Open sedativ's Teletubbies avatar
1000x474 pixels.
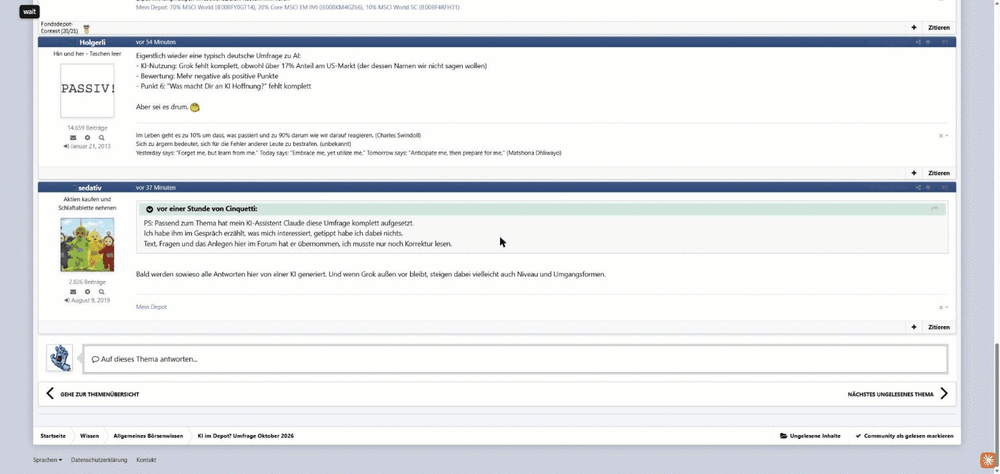pyautogui.click(x=87, y=244)
